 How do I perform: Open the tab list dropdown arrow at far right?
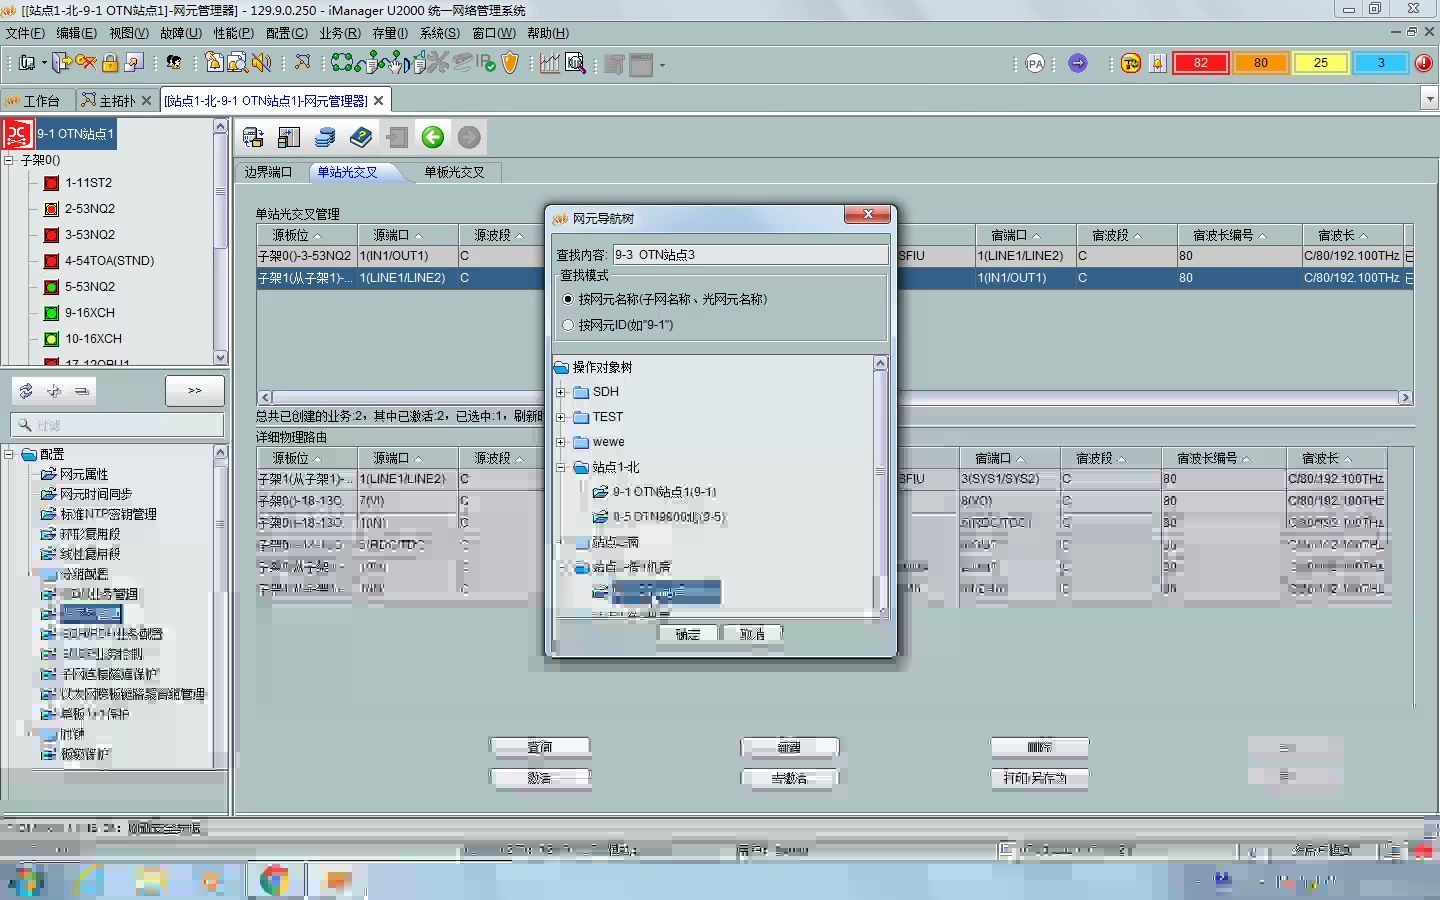[1429, 99]
